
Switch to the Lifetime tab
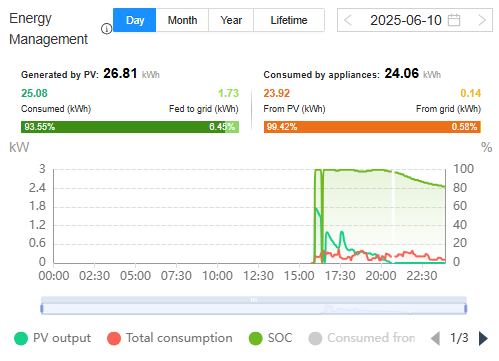[x=289, y=20]
